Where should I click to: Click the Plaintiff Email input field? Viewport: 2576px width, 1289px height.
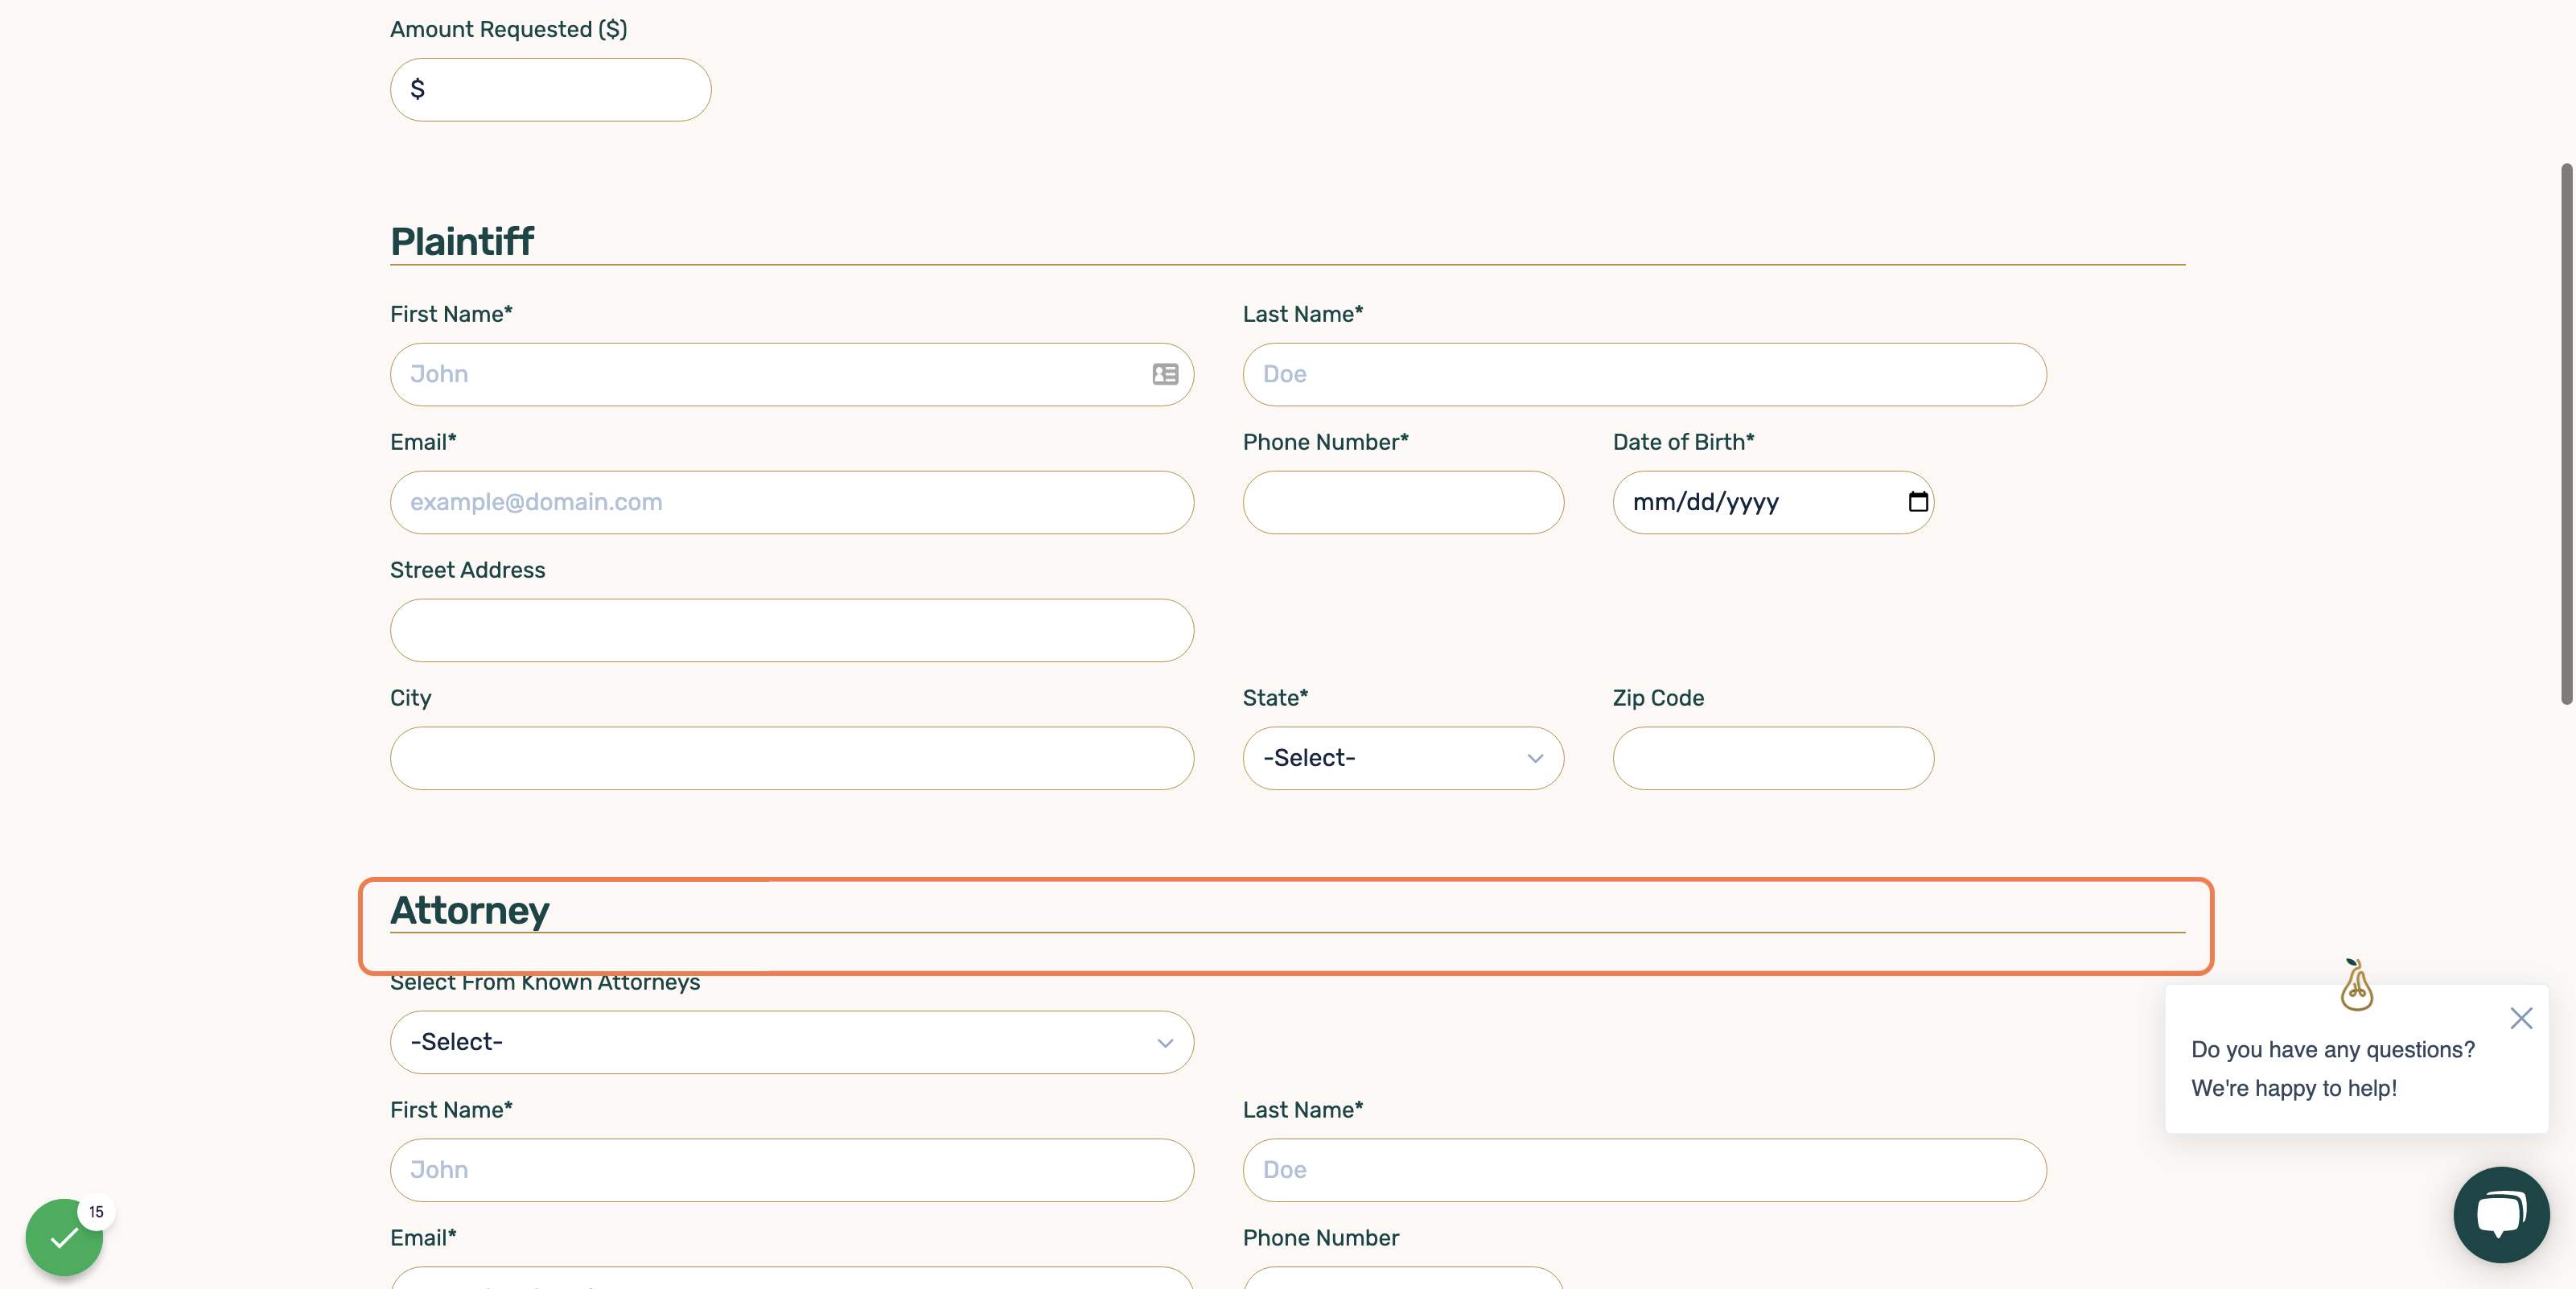click(x=792, y=502)
